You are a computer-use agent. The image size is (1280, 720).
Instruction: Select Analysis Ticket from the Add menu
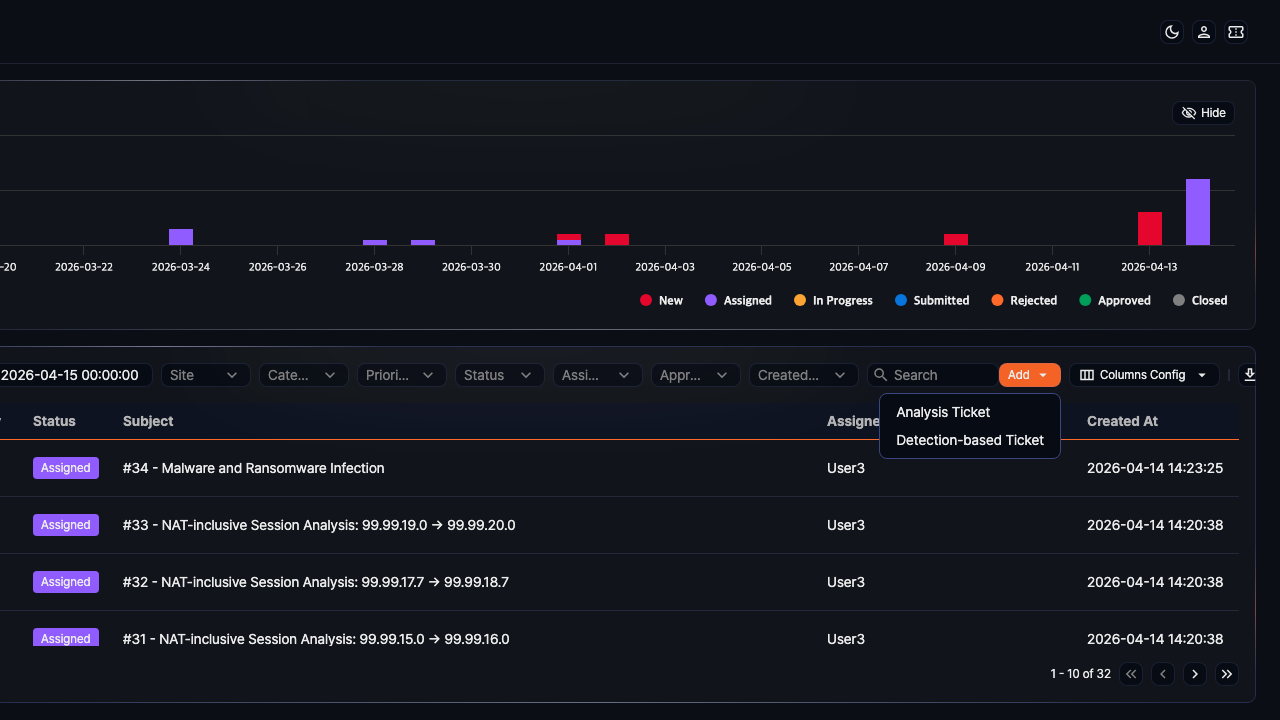[943, 412]
